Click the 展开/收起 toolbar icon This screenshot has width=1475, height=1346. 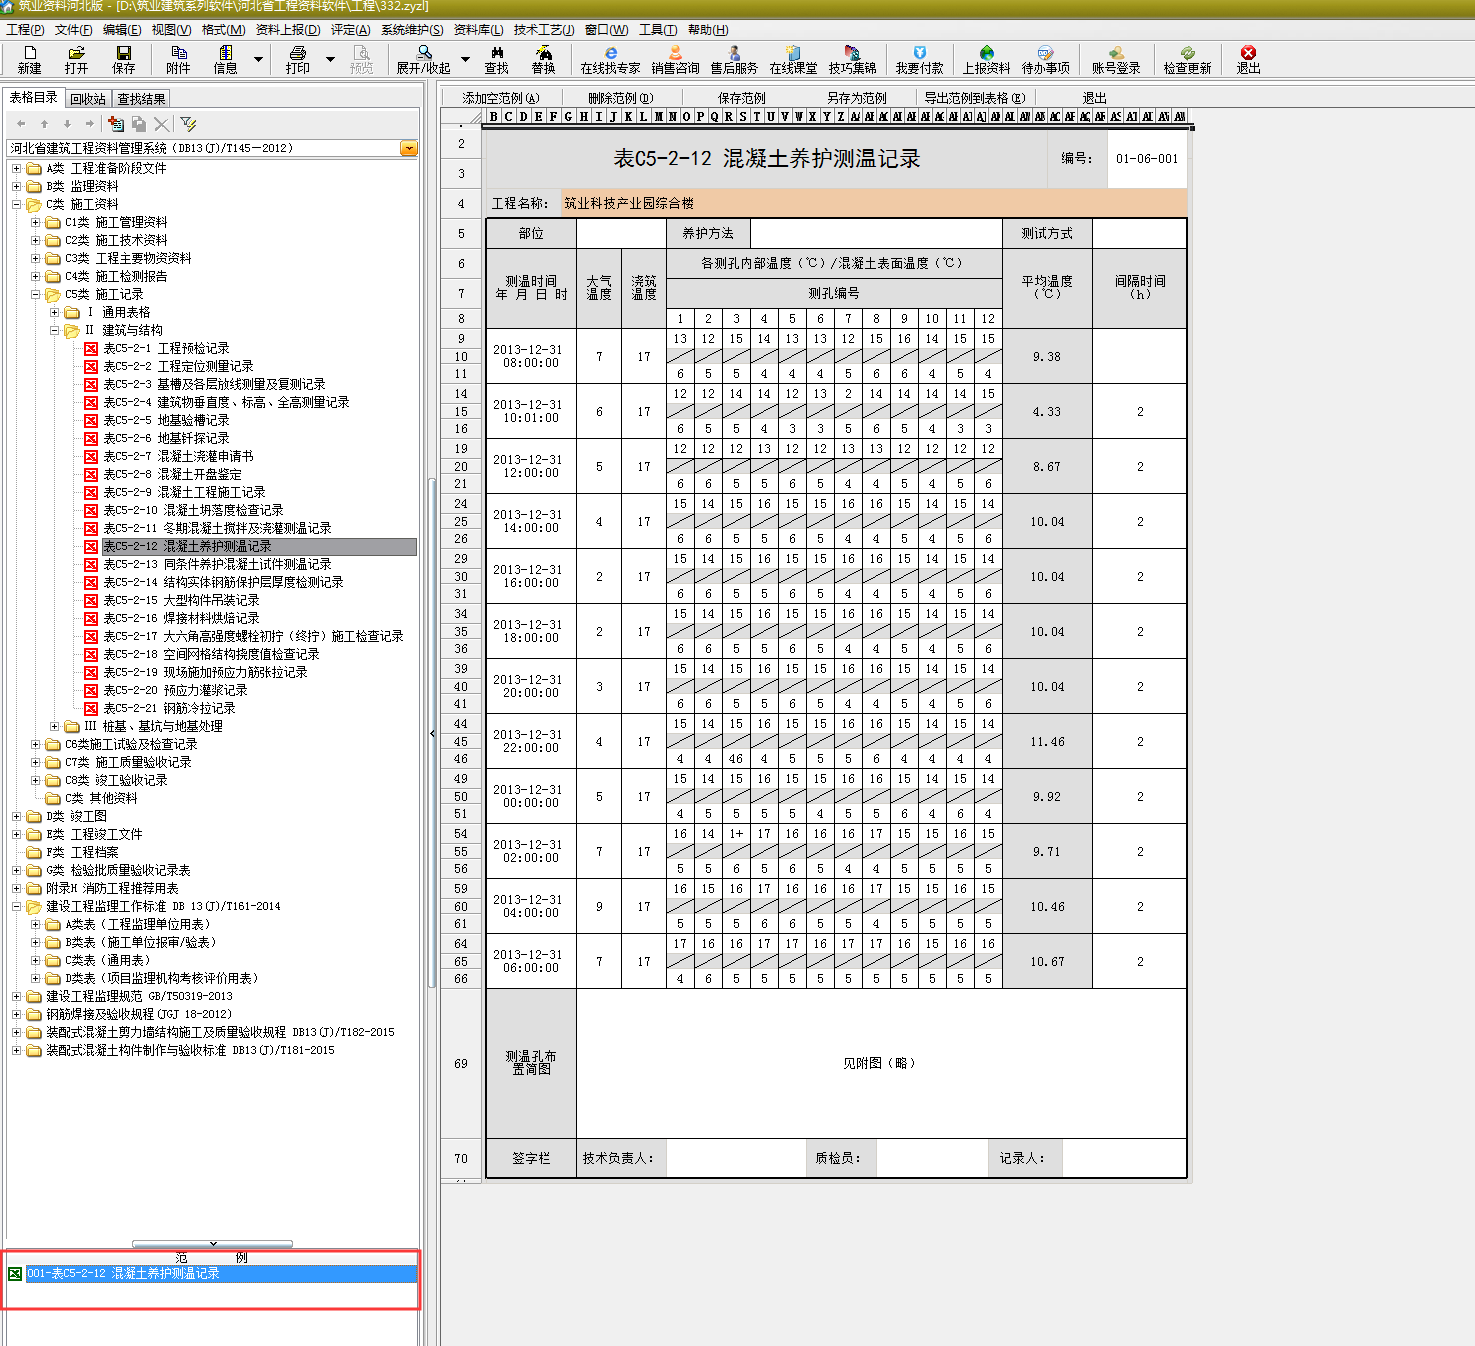tap(423, 60)
